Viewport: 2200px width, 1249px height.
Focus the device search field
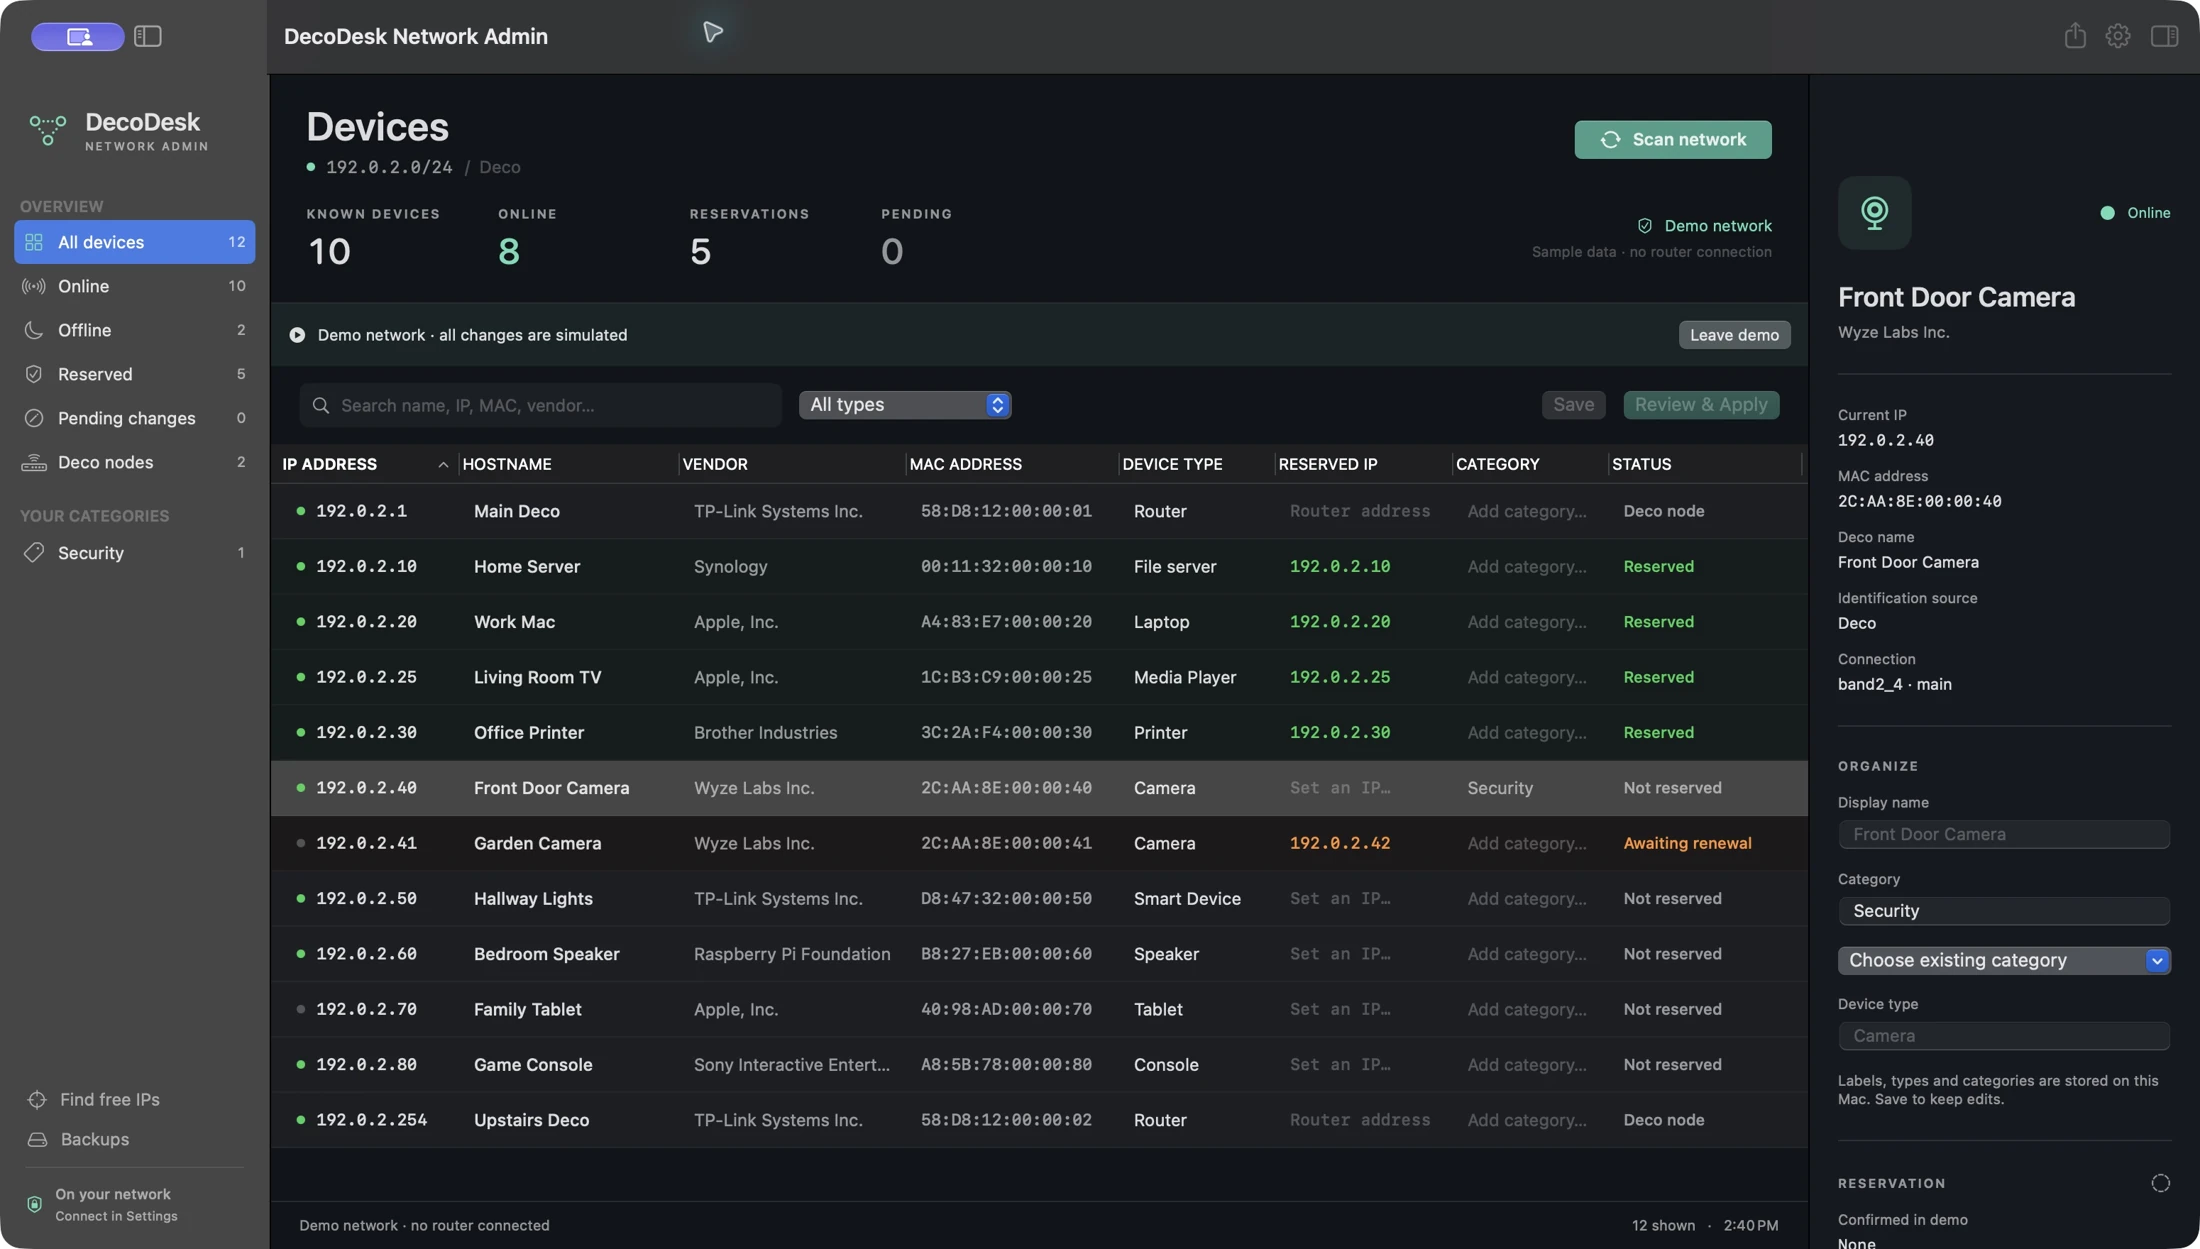541,405
